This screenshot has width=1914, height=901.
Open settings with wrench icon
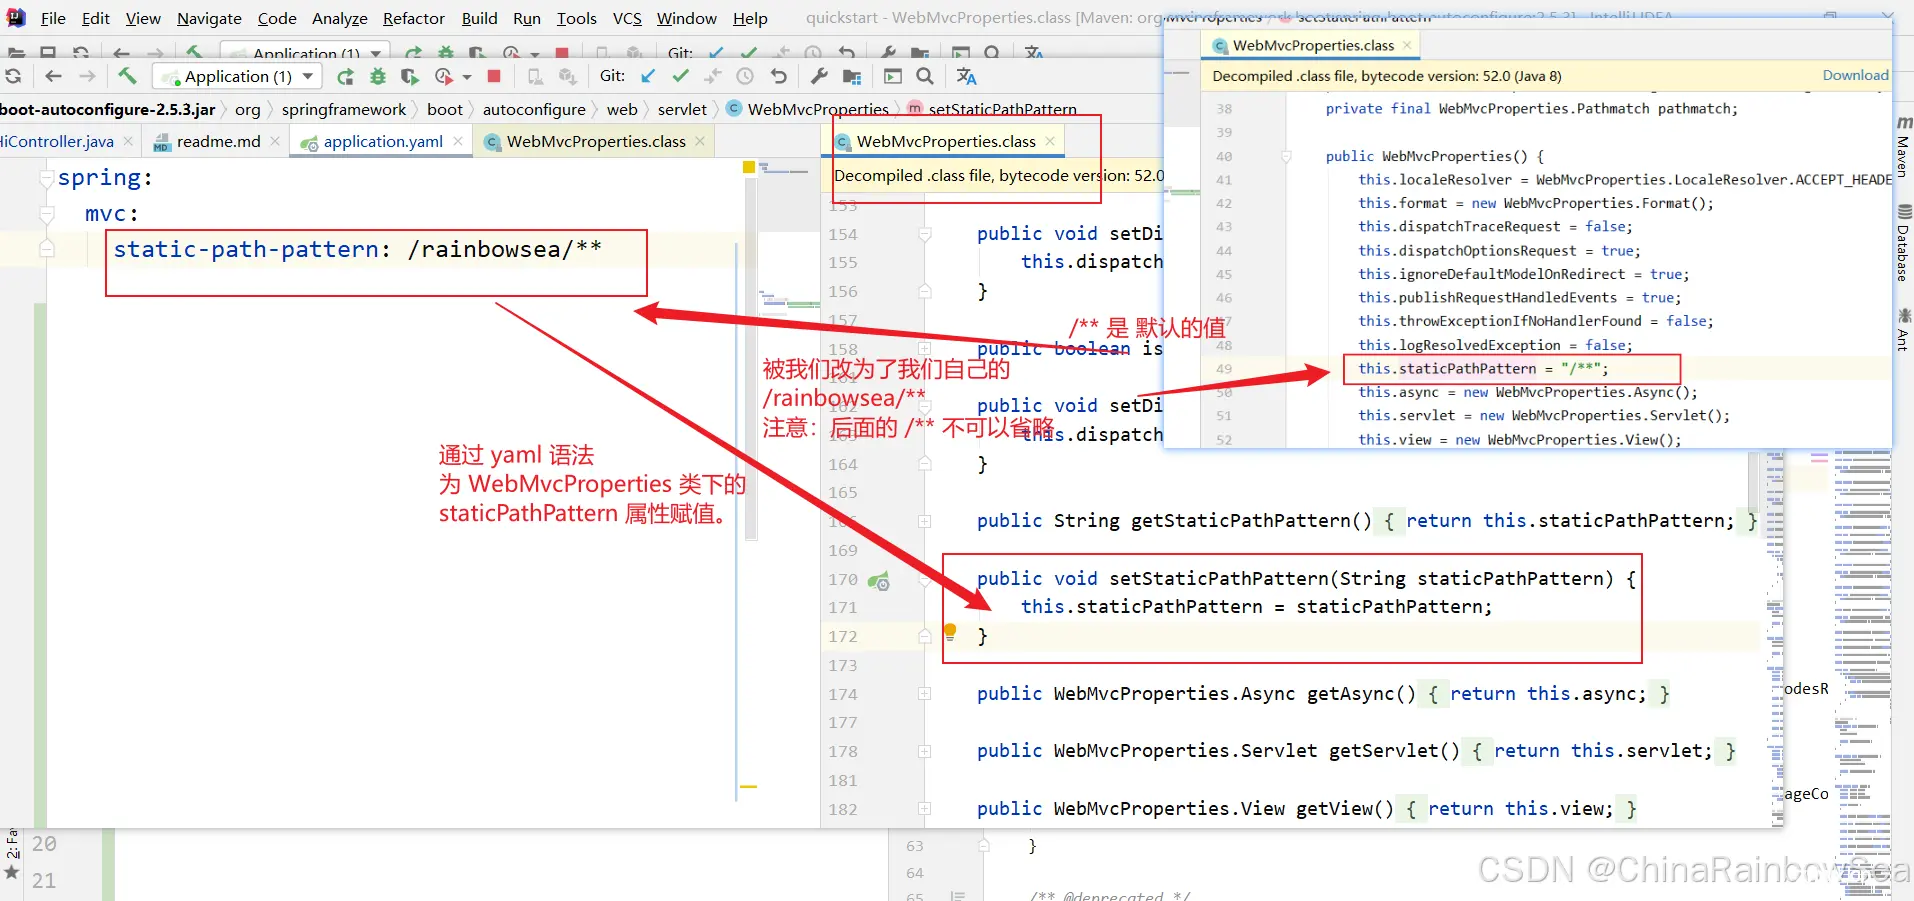pos(819,76)
